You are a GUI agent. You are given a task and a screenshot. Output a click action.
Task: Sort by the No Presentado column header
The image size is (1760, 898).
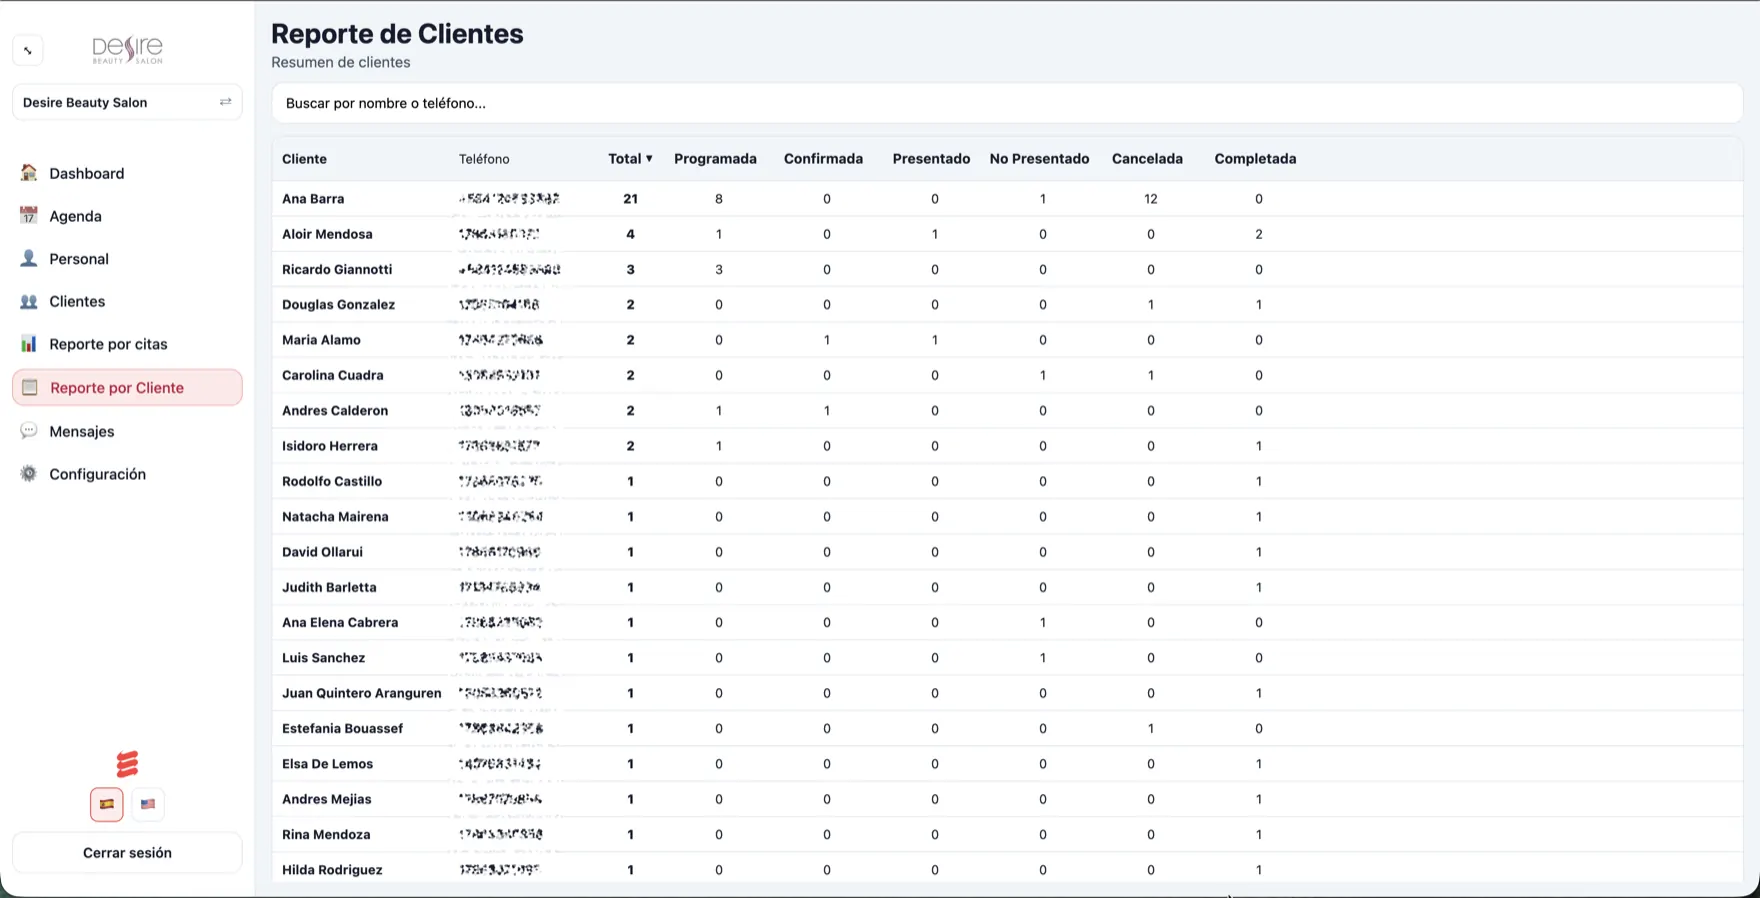click(1039, 159)
